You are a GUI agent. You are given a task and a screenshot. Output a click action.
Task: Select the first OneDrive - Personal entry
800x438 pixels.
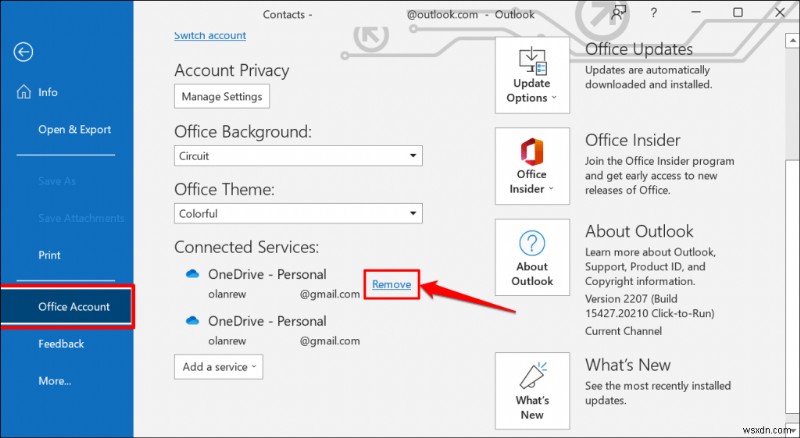[x=267, y=275]
